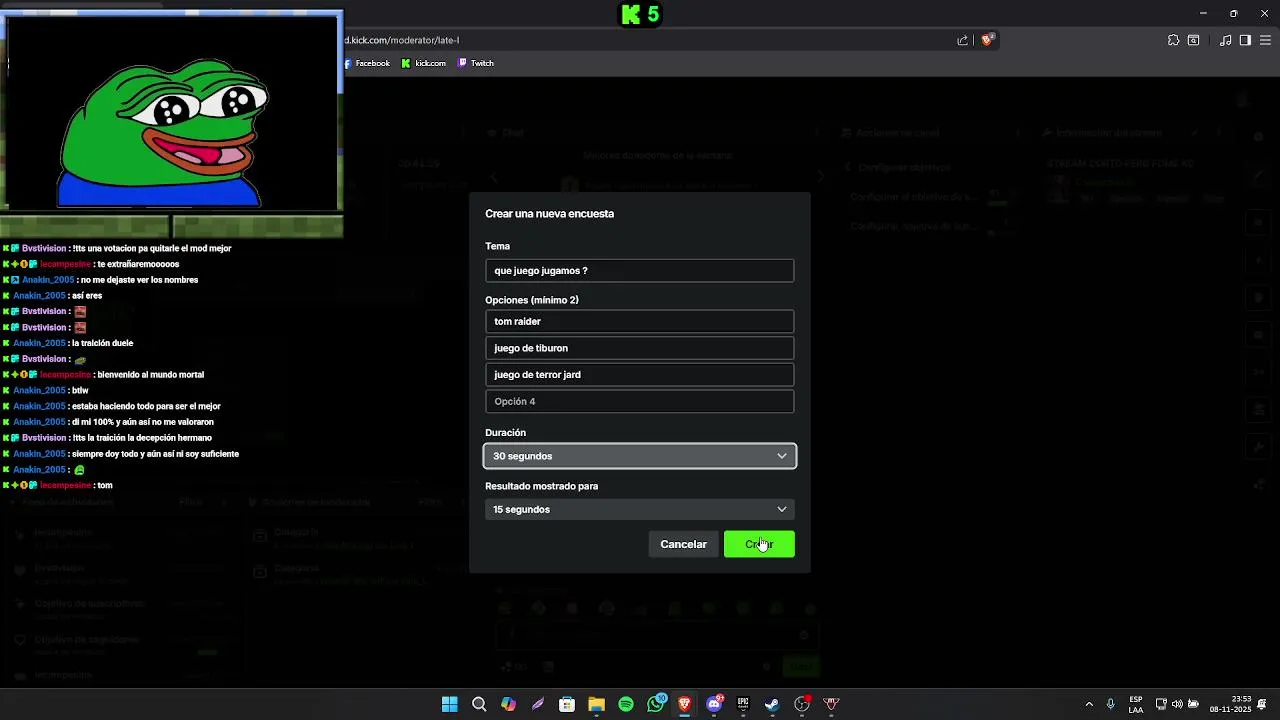1280x720 pixels.
Task: Focus the empty Opción 4 field
Action: tap(640, 401)
